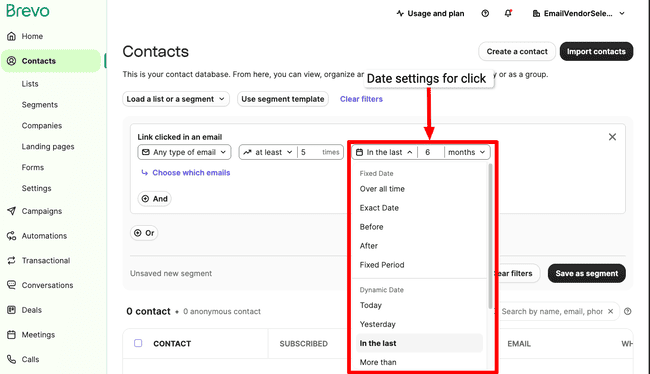
Task: Click the envelope icon in email type dropdown
Action: [146, 152]
